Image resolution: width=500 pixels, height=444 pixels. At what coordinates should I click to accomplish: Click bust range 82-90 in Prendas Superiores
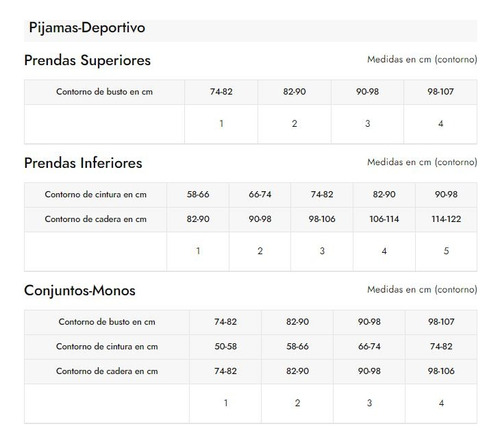[294, 91]
